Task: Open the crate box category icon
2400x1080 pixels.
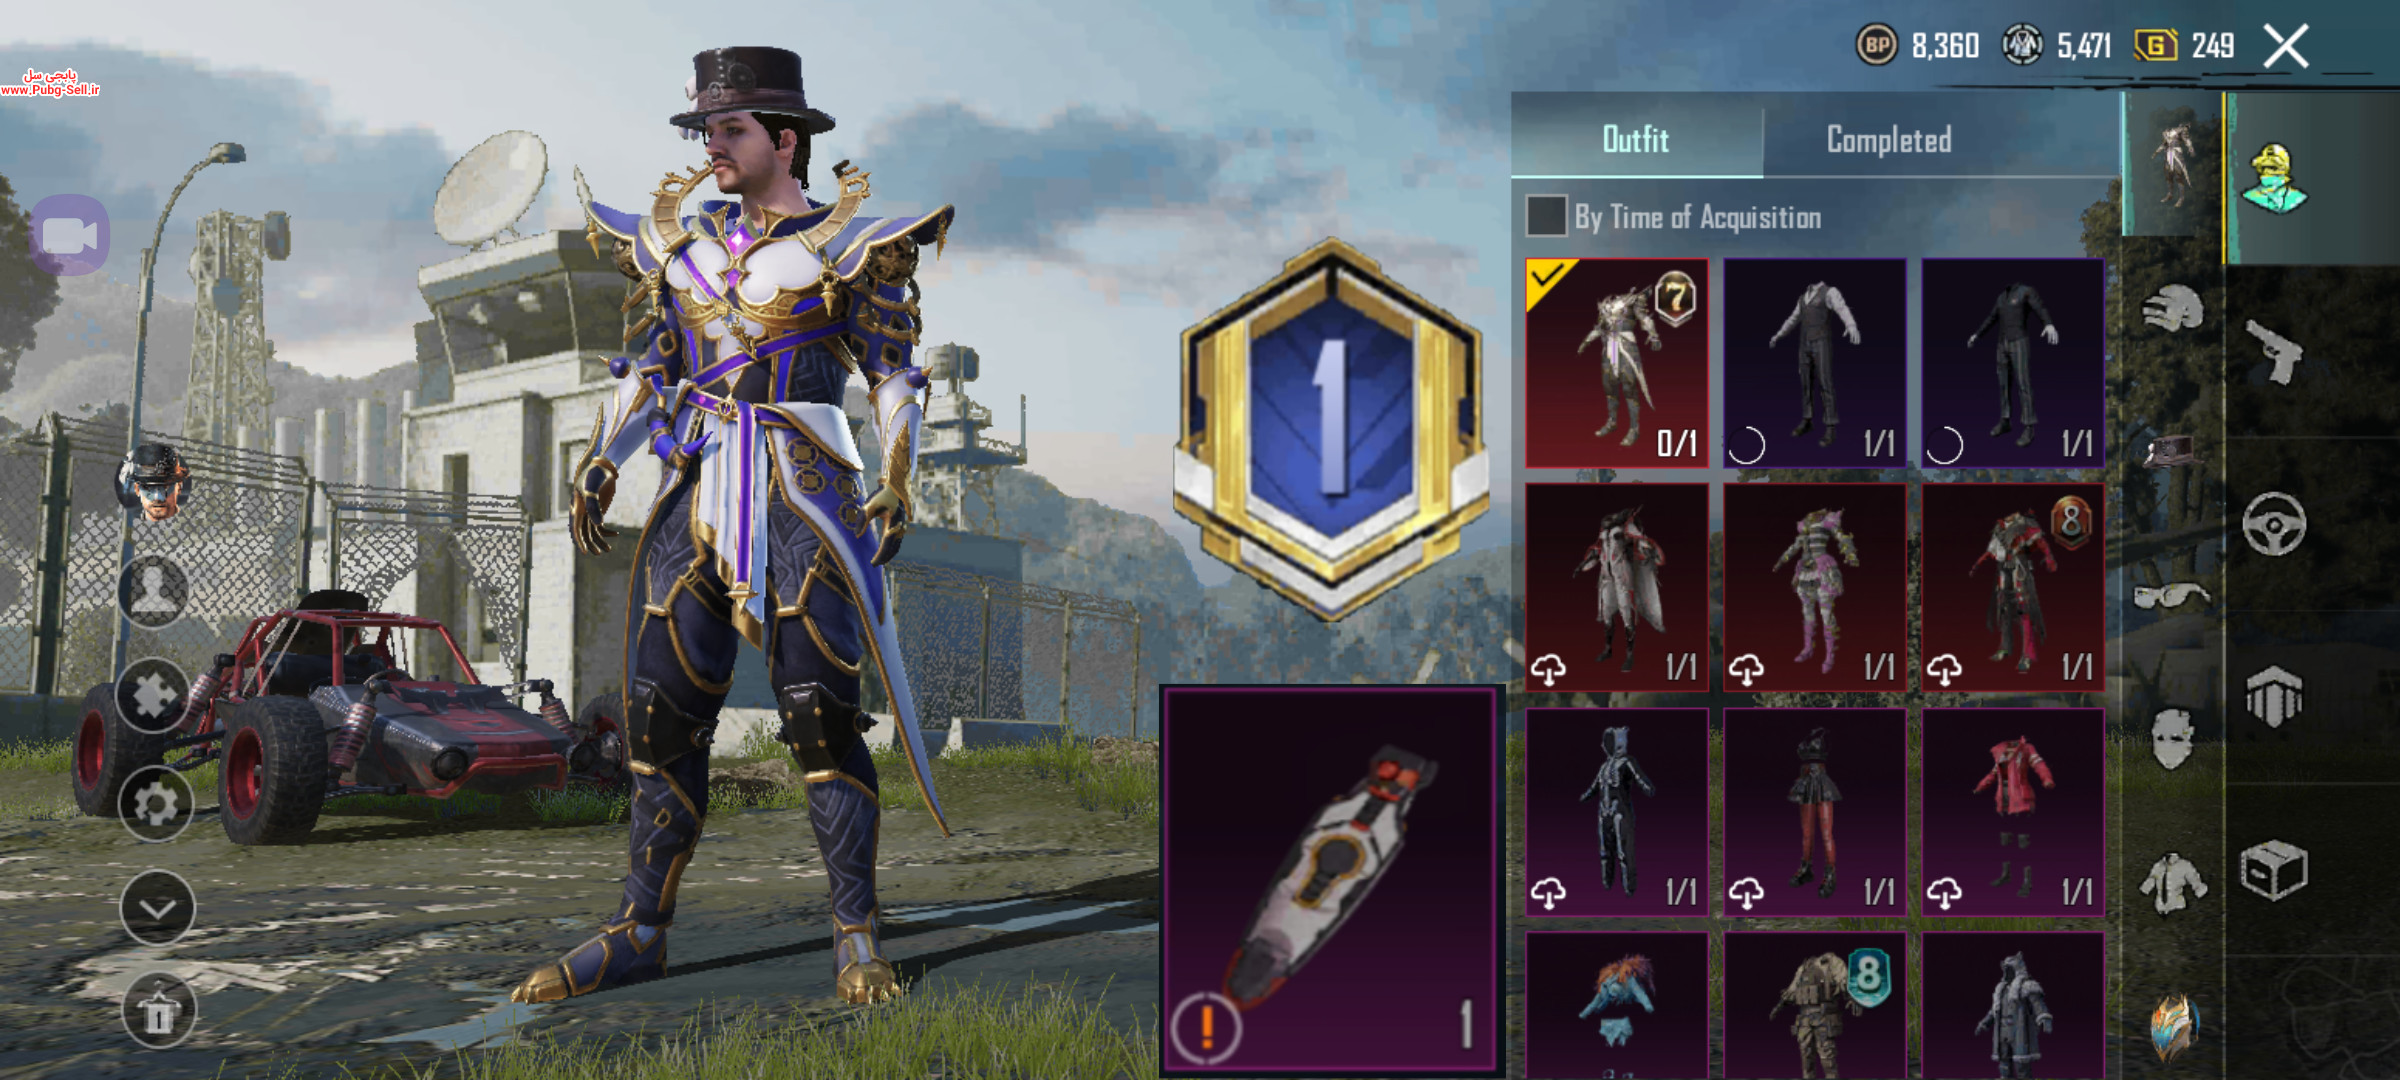Action: click(x=2273, y=869)
